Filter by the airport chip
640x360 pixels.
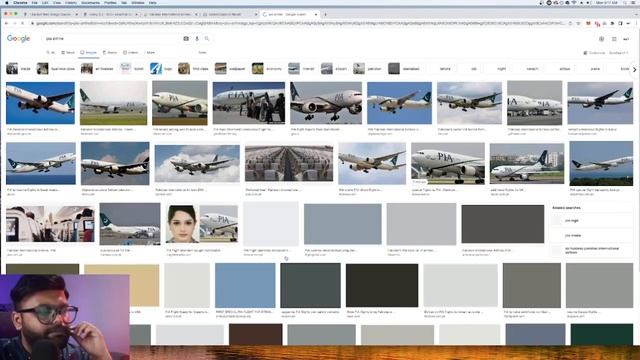(334, 69)
